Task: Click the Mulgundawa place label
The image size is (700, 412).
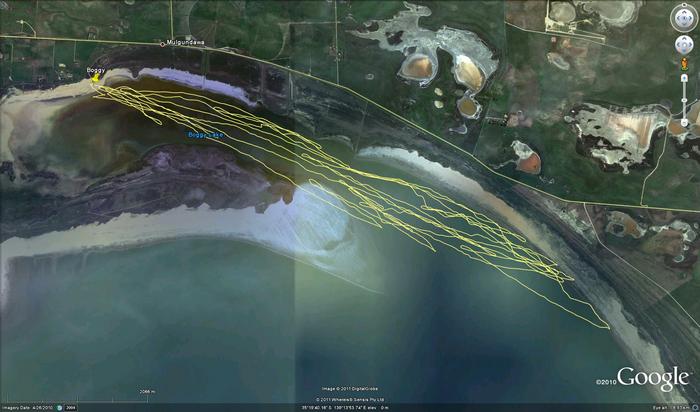Action: click(x=186, y=44)
